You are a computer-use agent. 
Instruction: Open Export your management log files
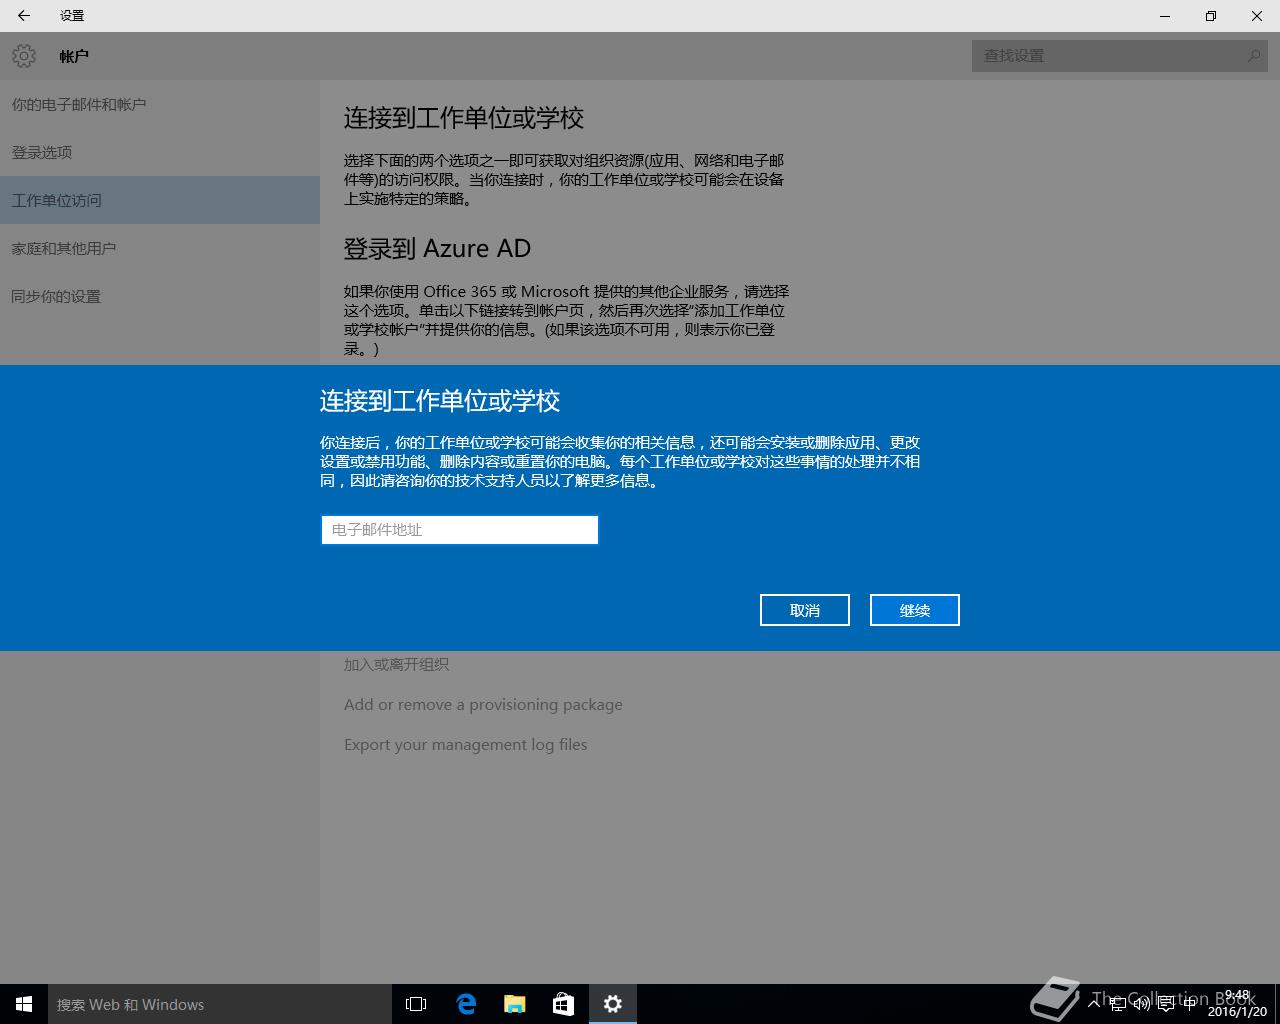click(x=465, y=745)
